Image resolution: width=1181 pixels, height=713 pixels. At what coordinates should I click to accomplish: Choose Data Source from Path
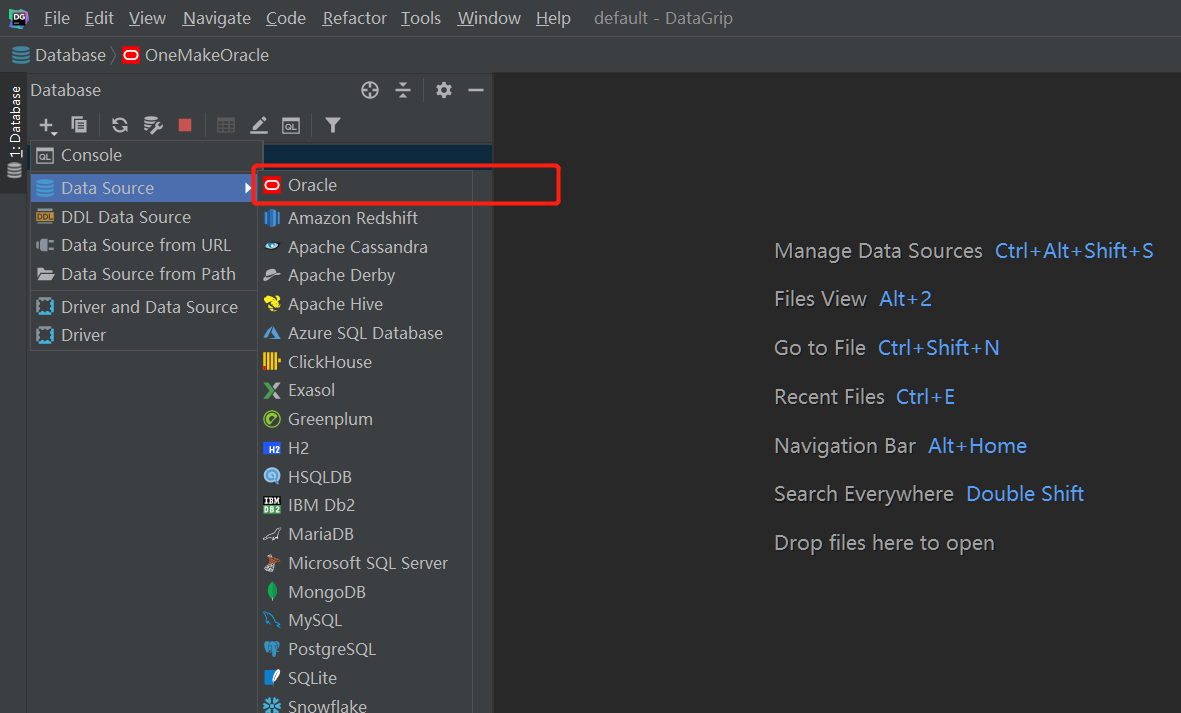[143, 274]
